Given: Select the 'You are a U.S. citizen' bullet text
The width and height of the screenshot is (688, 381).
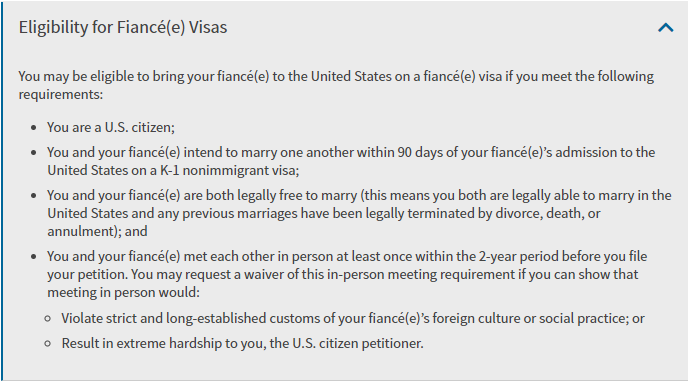Looking at the screenshot, I should coord(111,127).
